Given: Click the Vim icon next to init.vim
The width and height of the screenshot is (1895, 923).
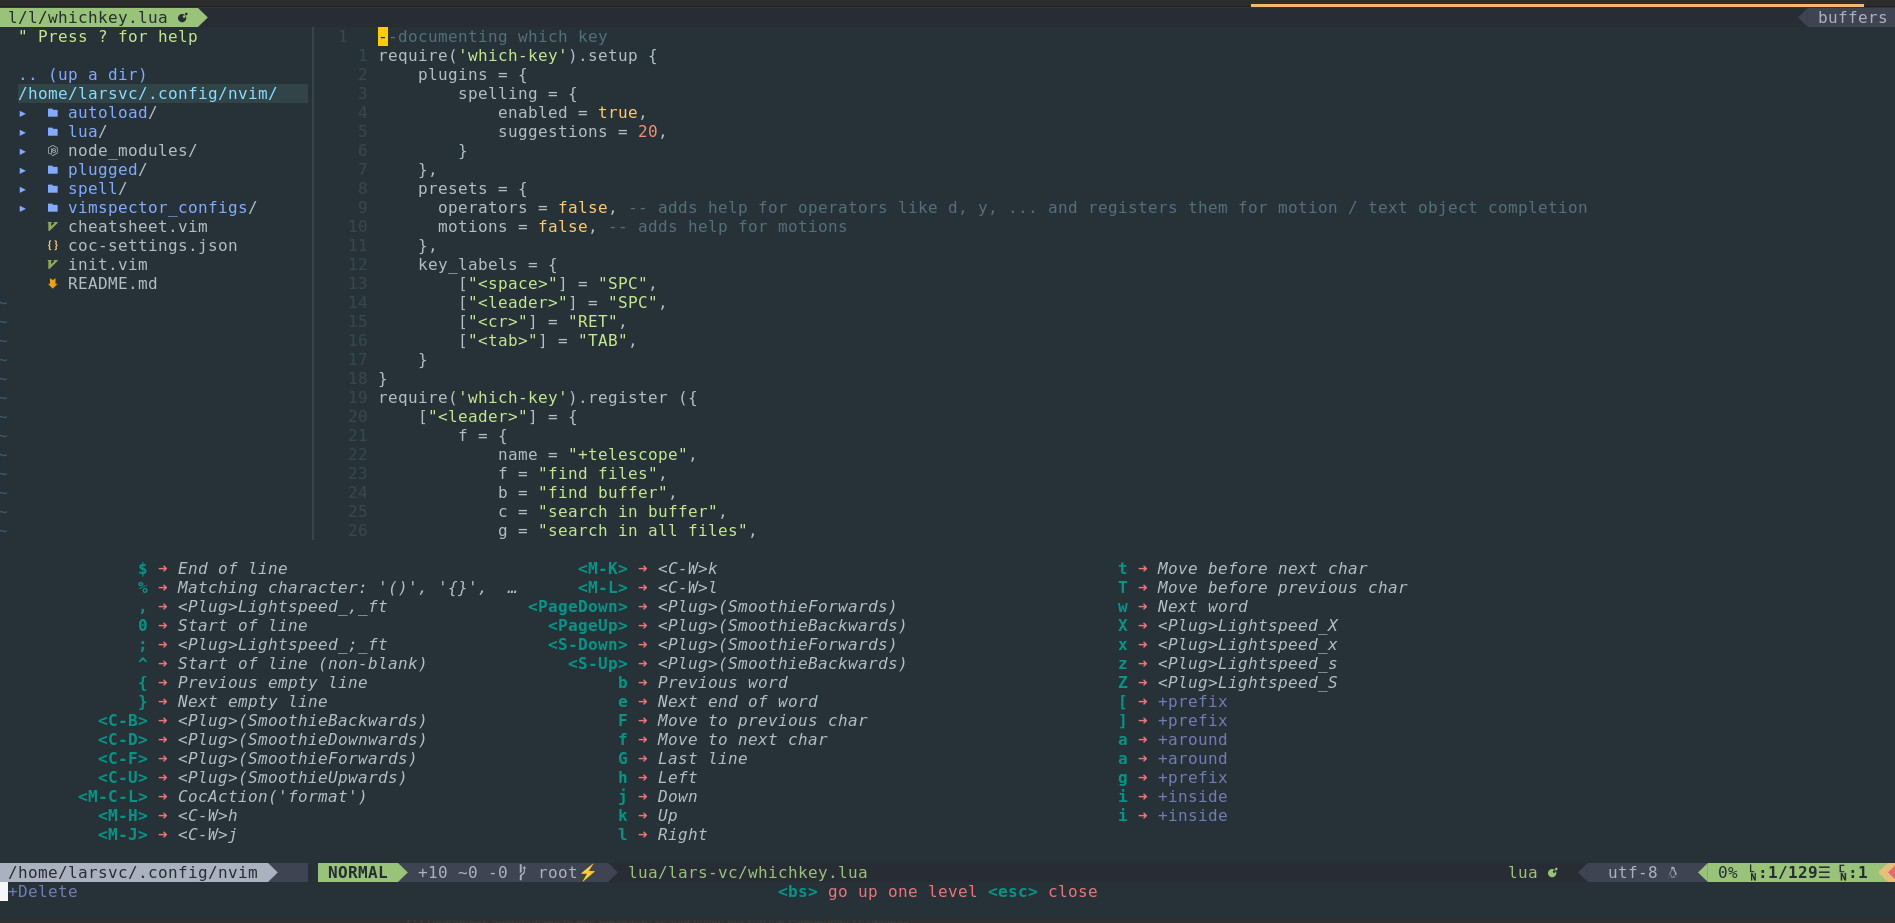Looking at the screenshot, I should (x=52, y=264).
